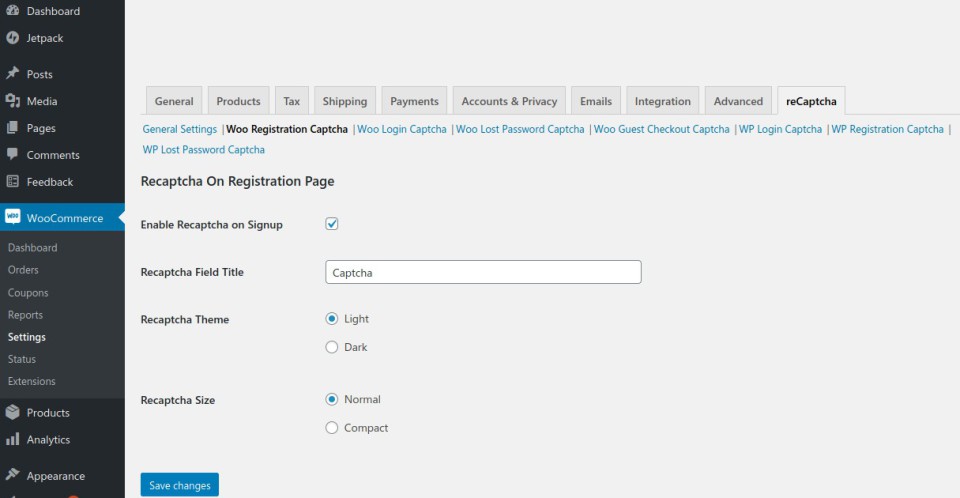
Task: Open WP Lost Password Captcha section
Action: (204, 149)
